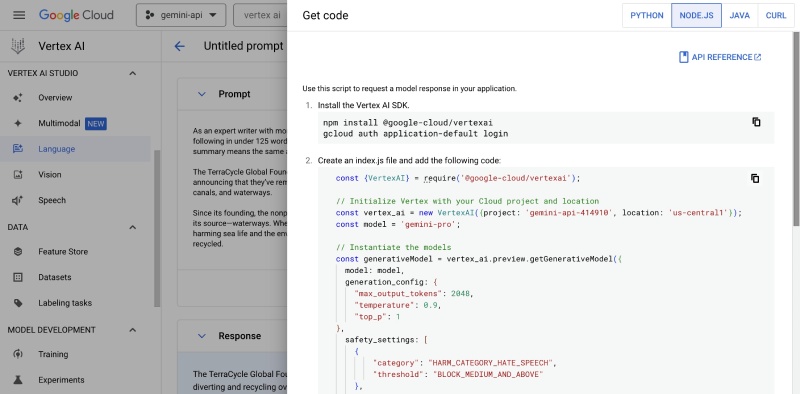The width and height of the screenshot is (800, 394).
Task: Click the Google Cloud logo
Action: (76, 15)
